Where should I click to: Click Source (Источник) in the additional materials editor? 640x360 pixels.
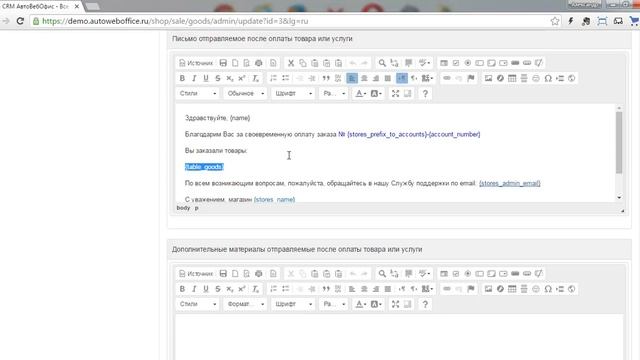[196, 273]
